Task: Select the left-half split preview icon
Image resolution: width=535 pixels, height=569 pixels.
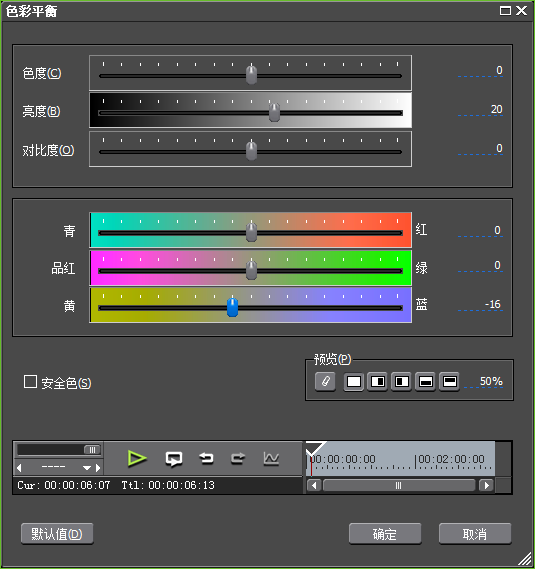Action: click(401, 382)
